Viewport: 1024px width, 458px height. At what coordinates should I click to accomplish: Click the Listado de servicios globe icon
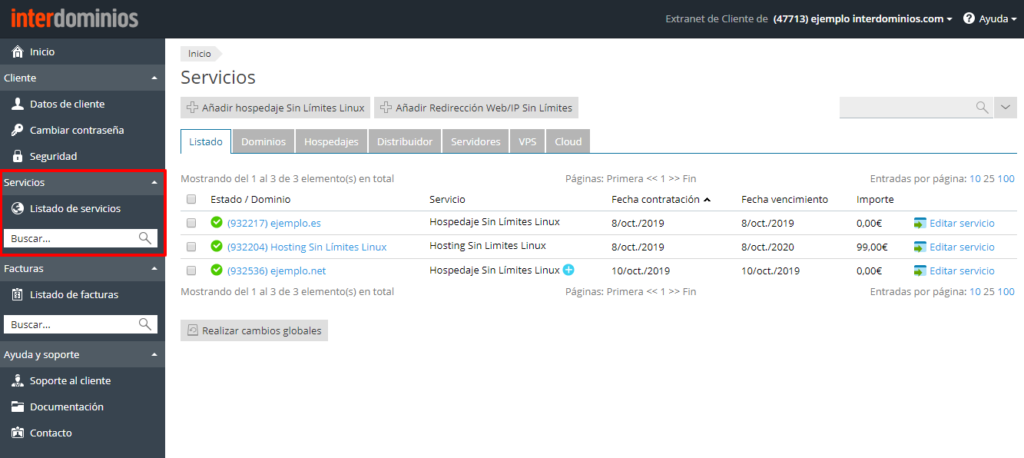tap(18, 208)
